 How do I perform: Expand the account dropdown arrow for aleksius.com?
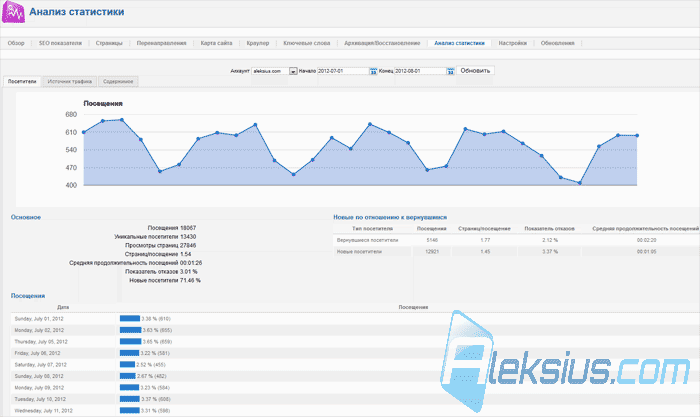coord(293,71)
